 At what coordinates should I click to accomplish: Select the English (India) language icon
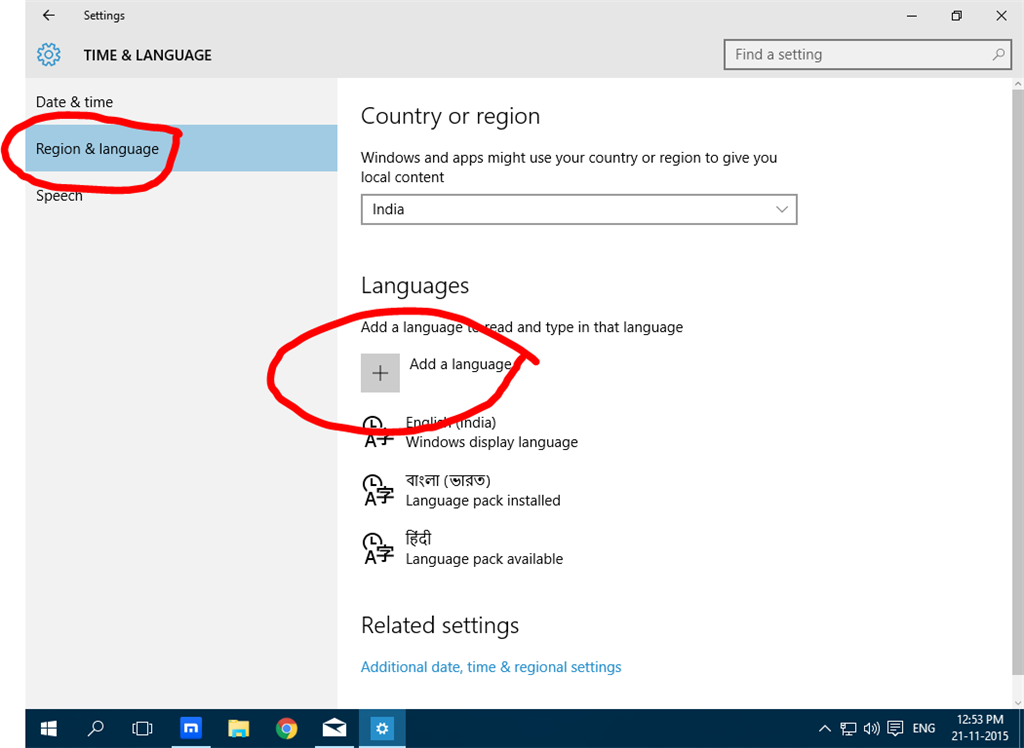(378, 432)
